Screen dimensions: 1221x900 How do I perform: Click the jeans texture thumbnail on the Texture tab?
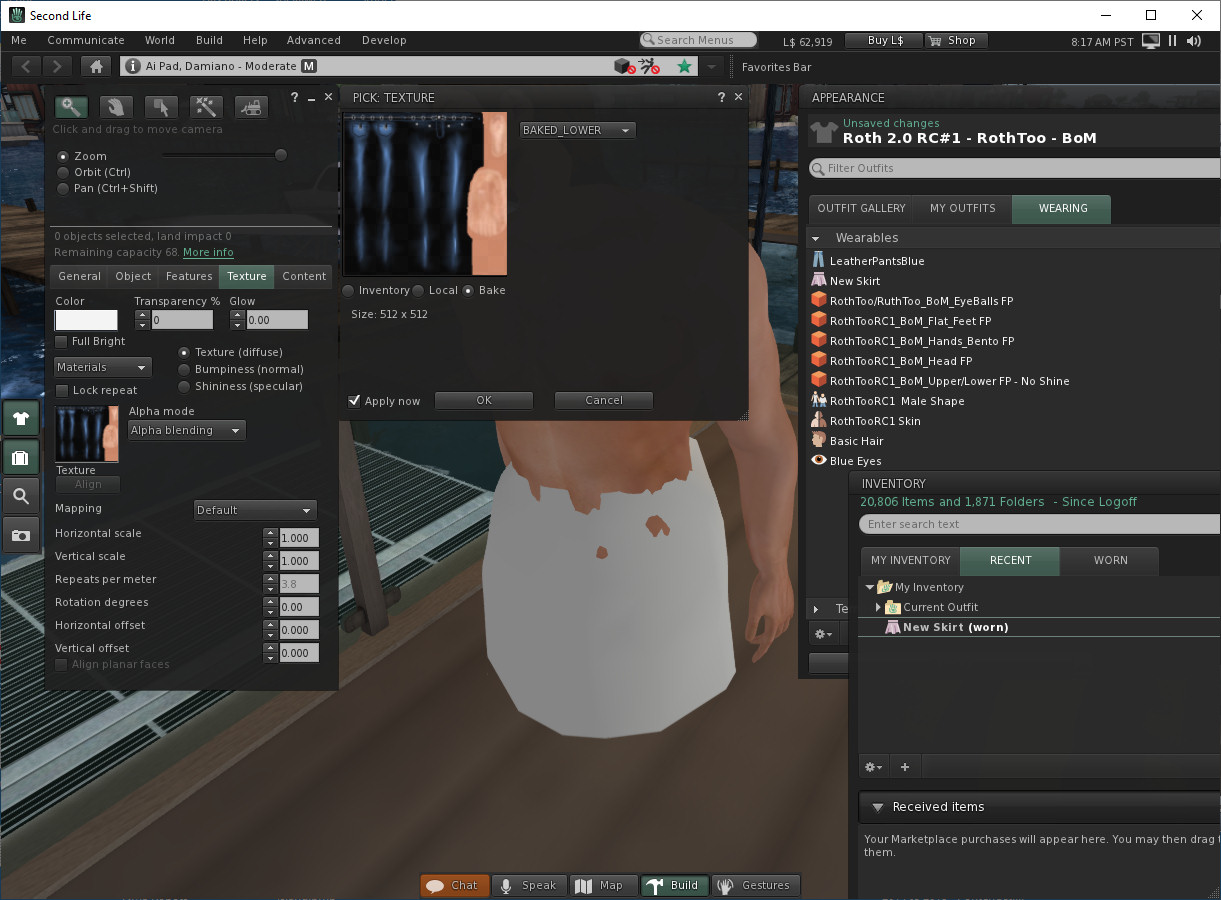point(86,433)
